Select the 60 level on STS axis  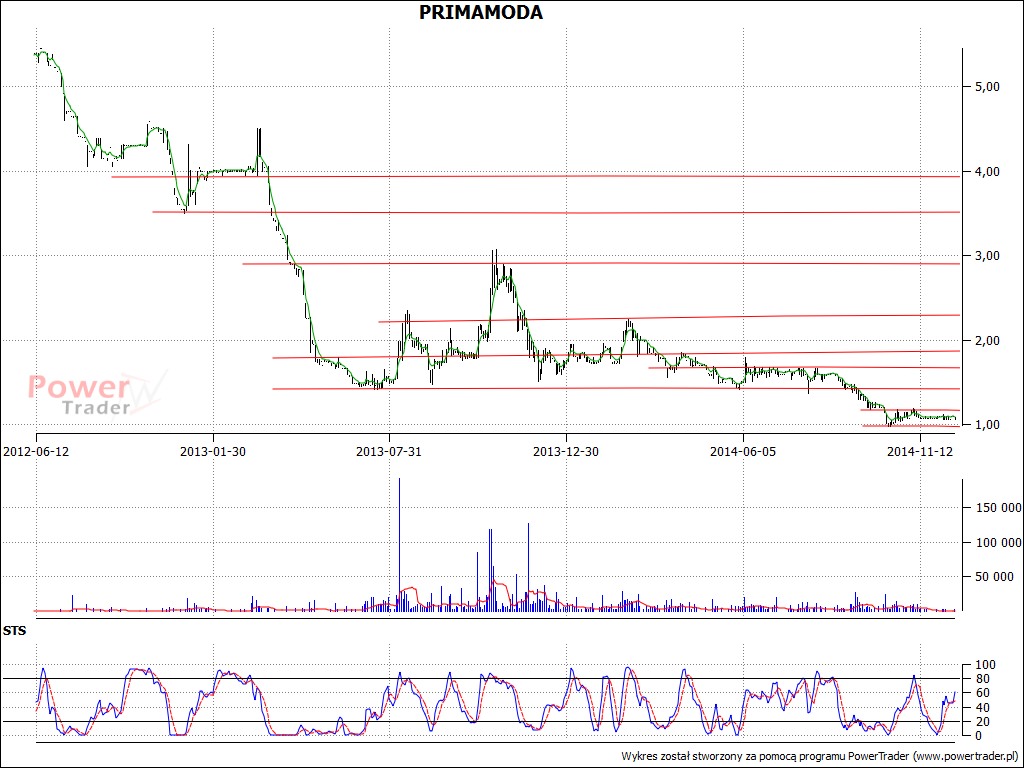(983, 694)
